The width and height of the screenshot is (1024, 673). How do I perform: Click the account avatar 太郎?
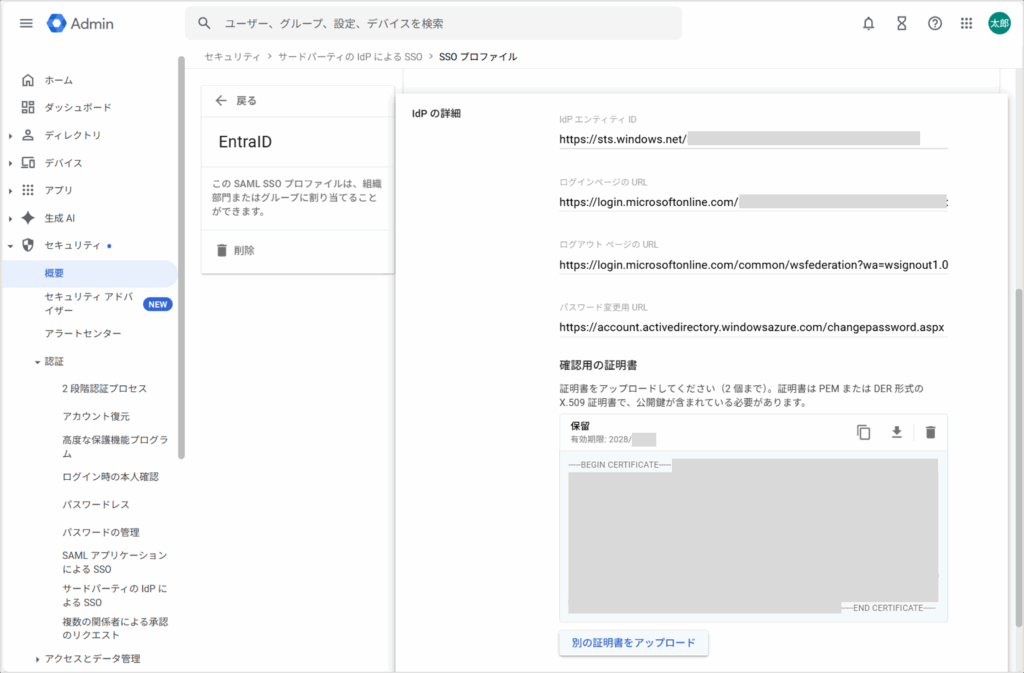click(x=999, y=23)
